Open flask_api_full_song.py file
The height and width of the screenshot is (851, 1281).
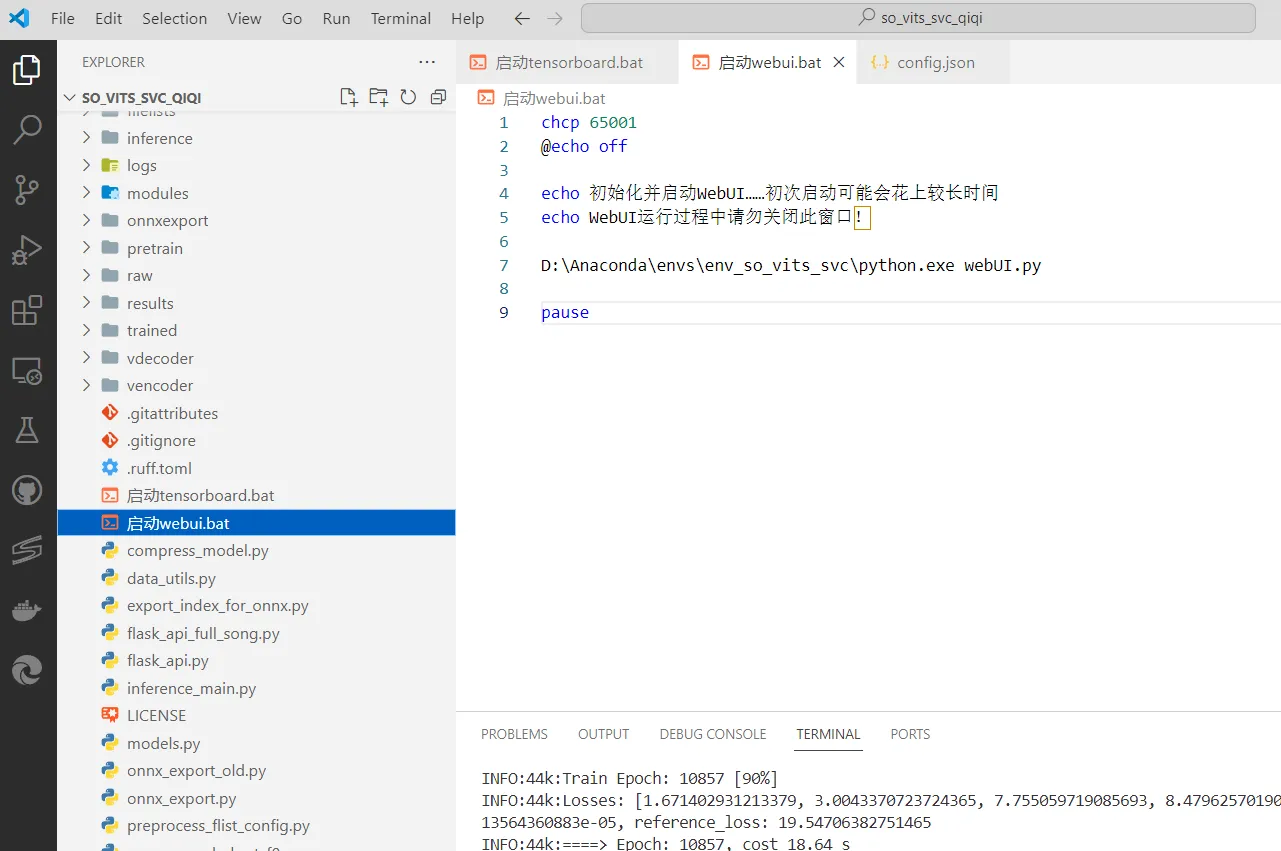(x=256, y=633)
